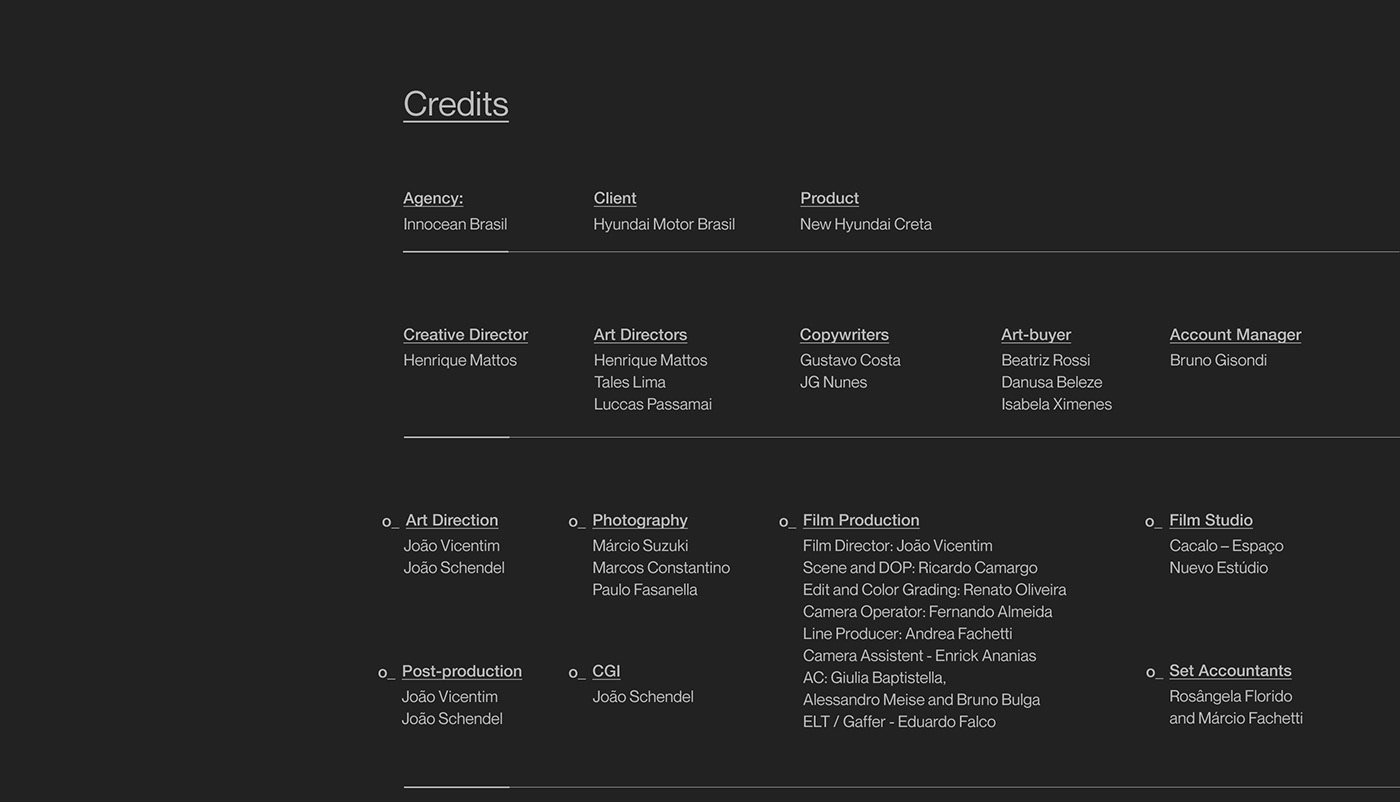Click the Innocean Brasil agency name

[455, 224]
